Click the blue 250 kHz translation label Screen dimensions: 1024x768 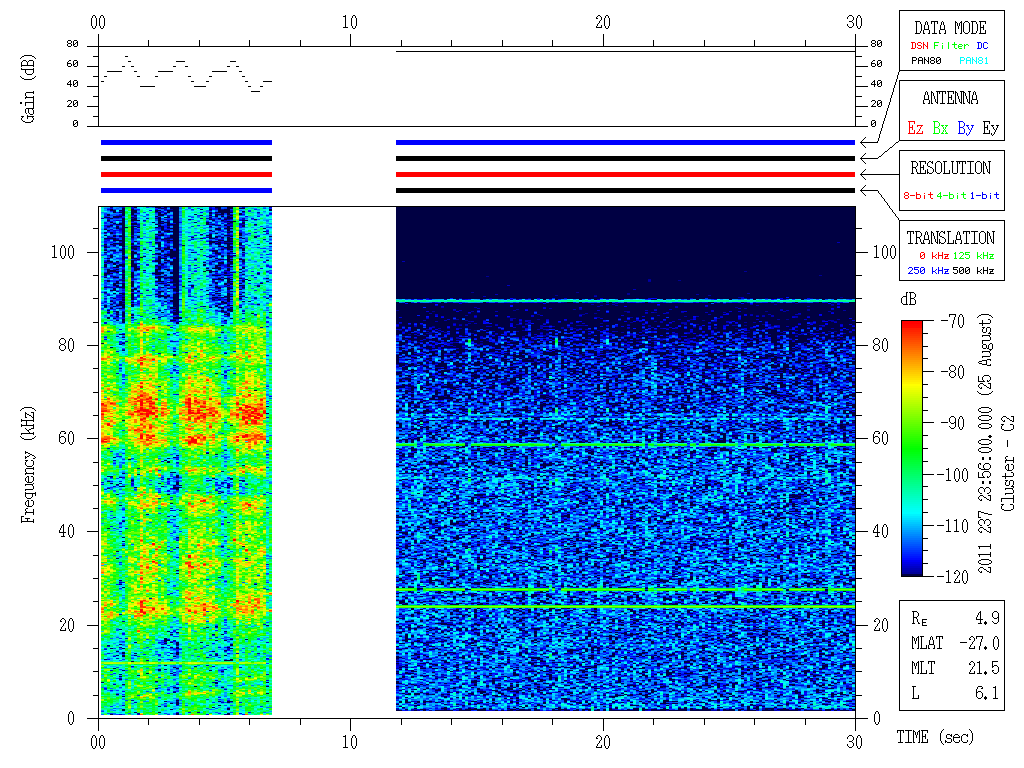point(928,270)
